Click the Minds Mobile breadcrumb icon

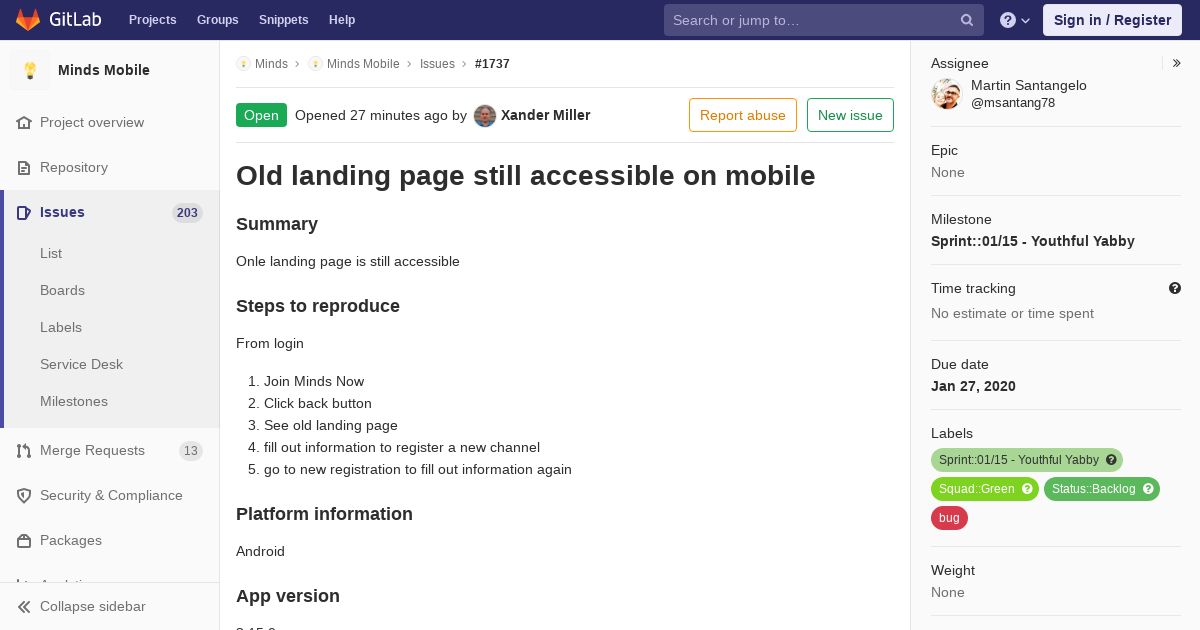(315, 64)
